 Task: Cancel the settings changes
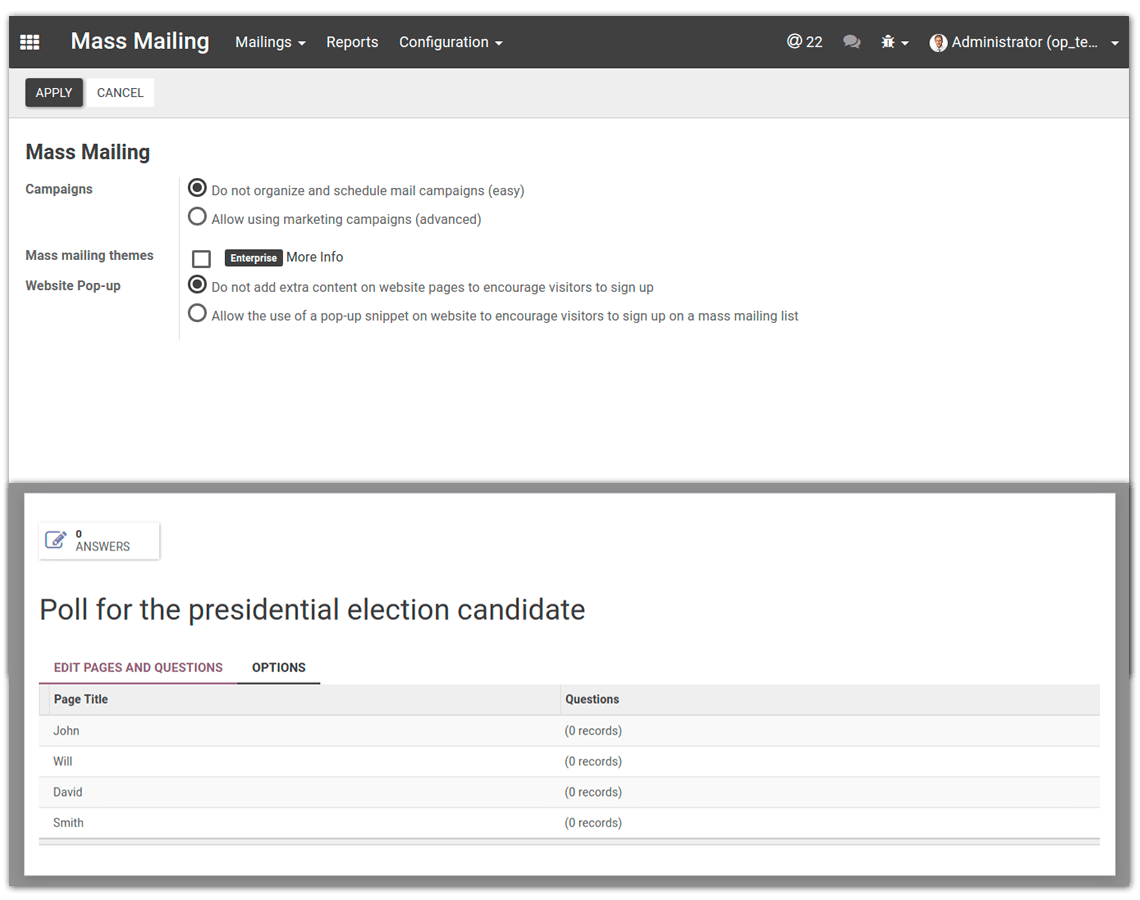click(x=120, y=92)
